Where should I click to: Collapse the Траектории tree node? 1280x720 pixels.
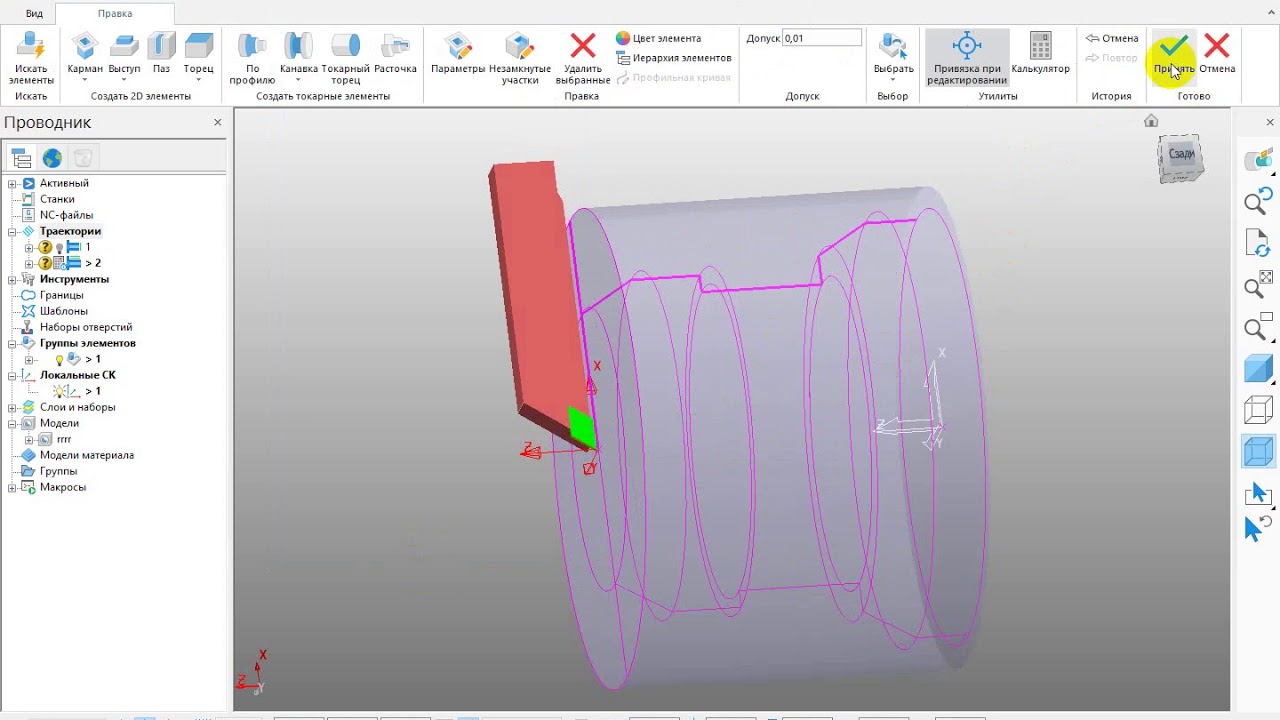click(x=13, y=231)
